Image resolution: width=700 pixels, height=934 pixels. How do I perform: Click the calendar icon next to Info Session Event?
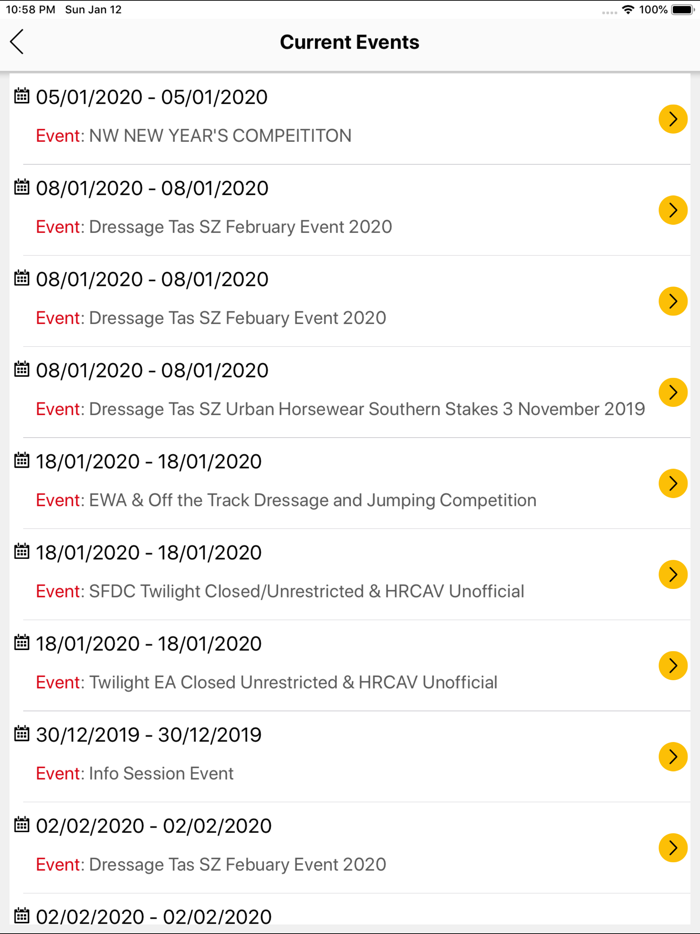point(20,734)
